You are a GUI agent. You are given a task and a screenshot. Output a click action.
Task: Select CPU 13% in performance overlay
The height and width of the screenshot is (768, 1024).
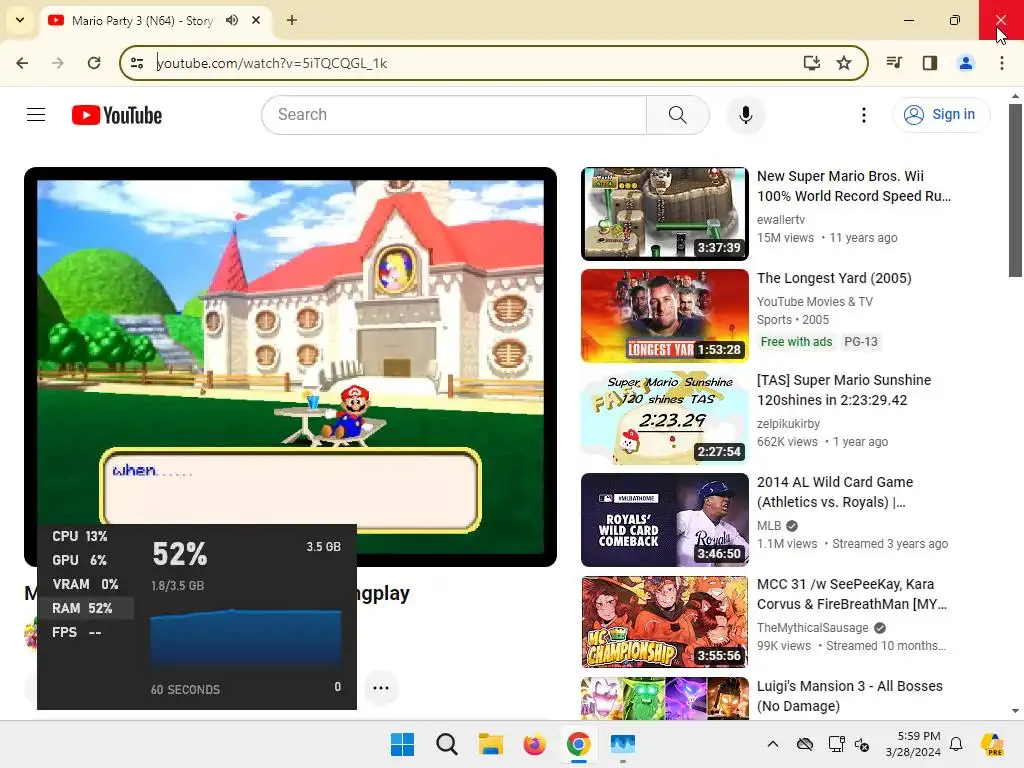(80, 536)
